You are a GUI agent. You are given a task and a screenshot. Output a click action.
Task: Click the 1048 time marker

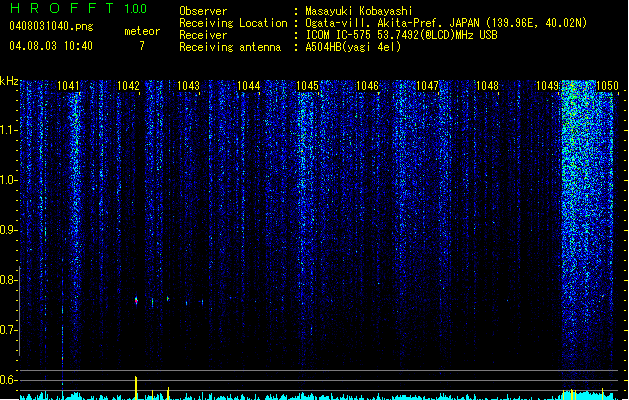tap(487, 86)
